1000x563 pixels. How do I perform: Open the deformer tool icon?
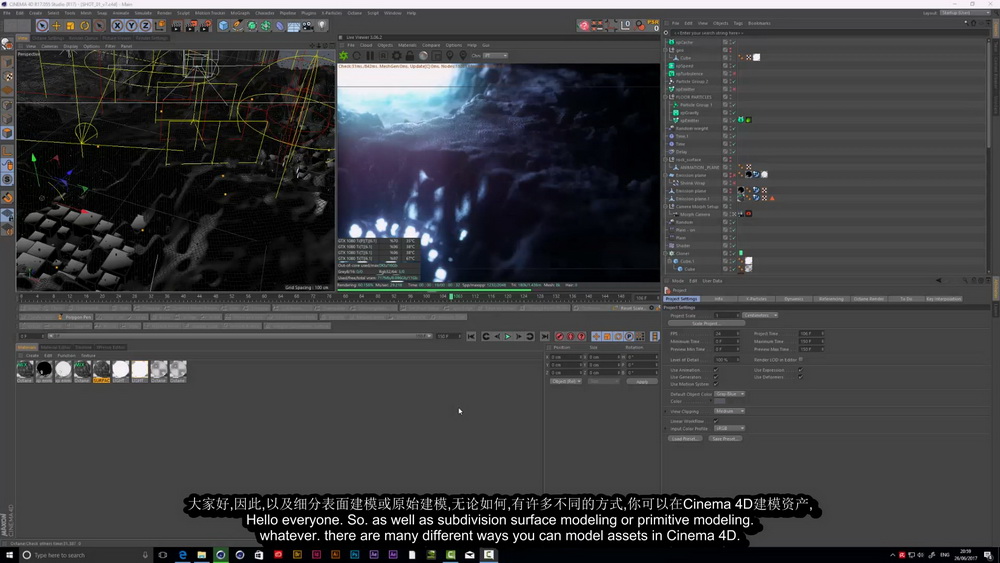279,26
